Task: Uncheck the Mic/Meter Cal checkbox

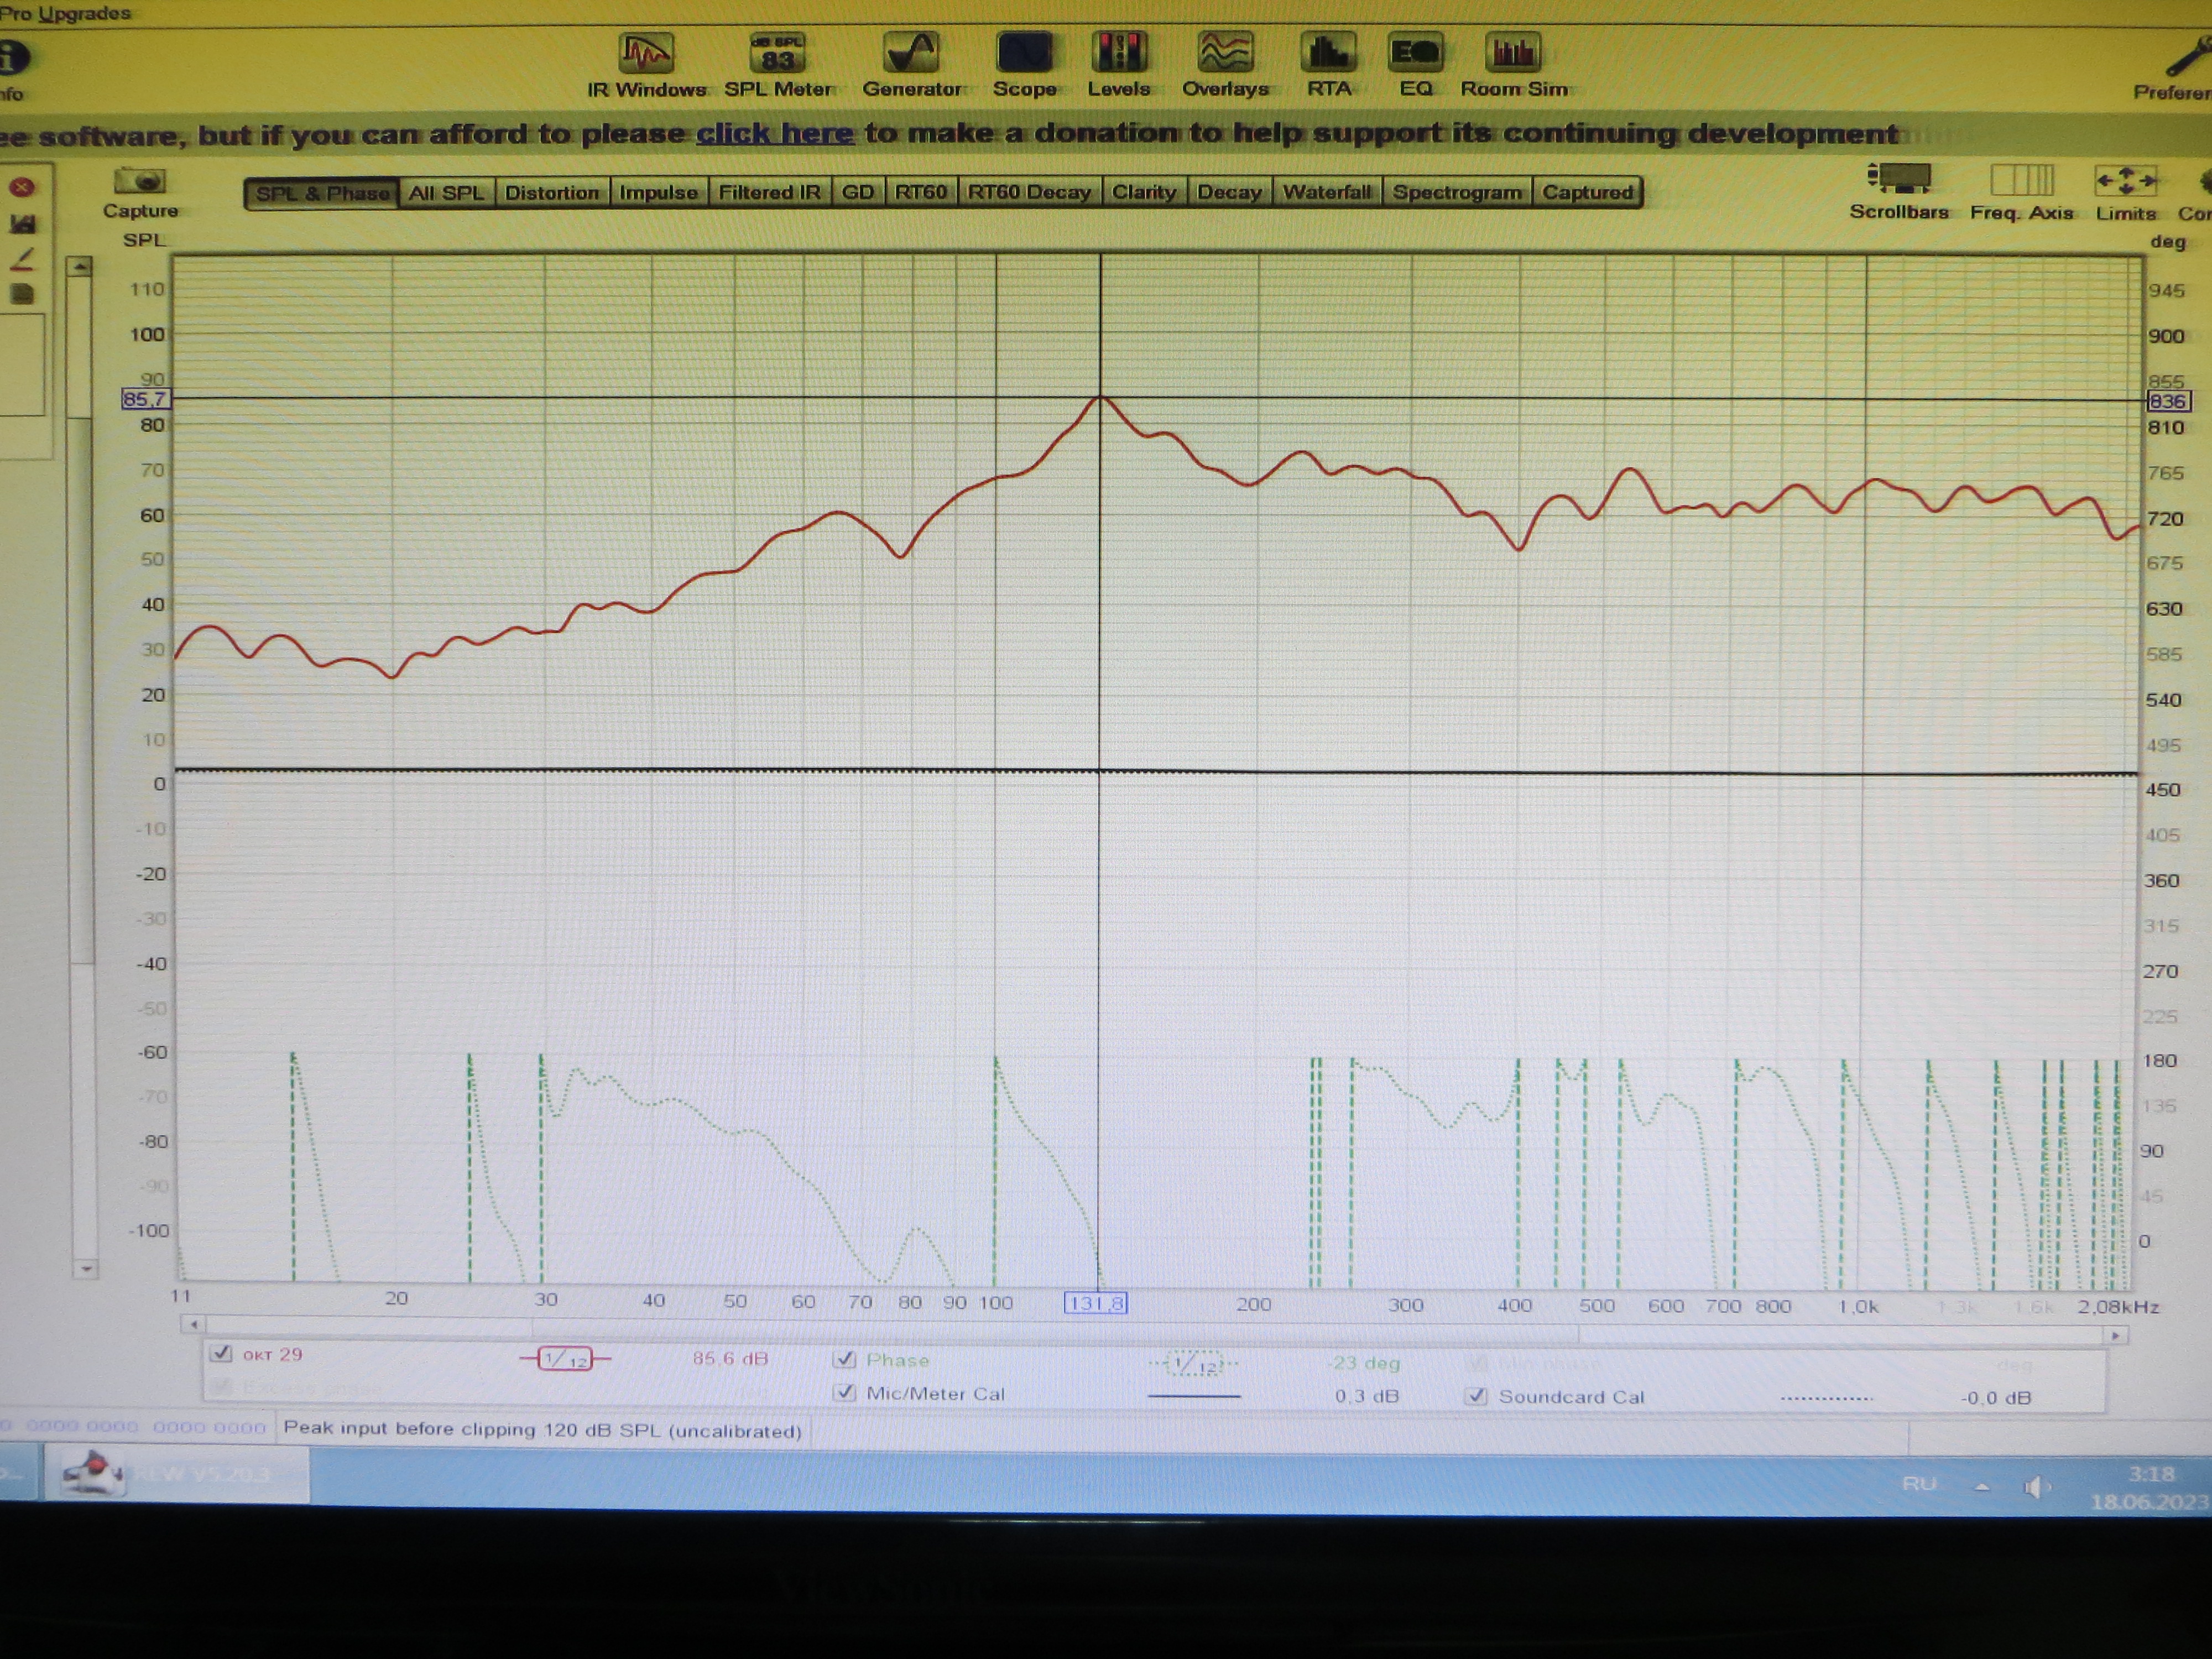Action: click(845, 1392)
